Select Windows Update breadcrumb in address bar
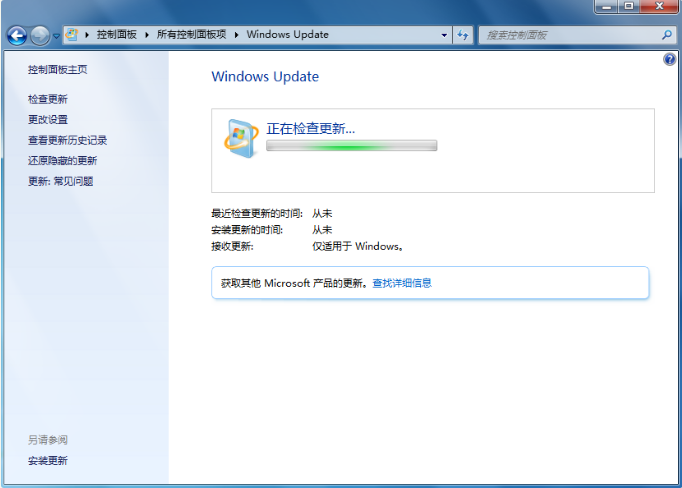This screenshot has height=488, width=682. (288, 34)
